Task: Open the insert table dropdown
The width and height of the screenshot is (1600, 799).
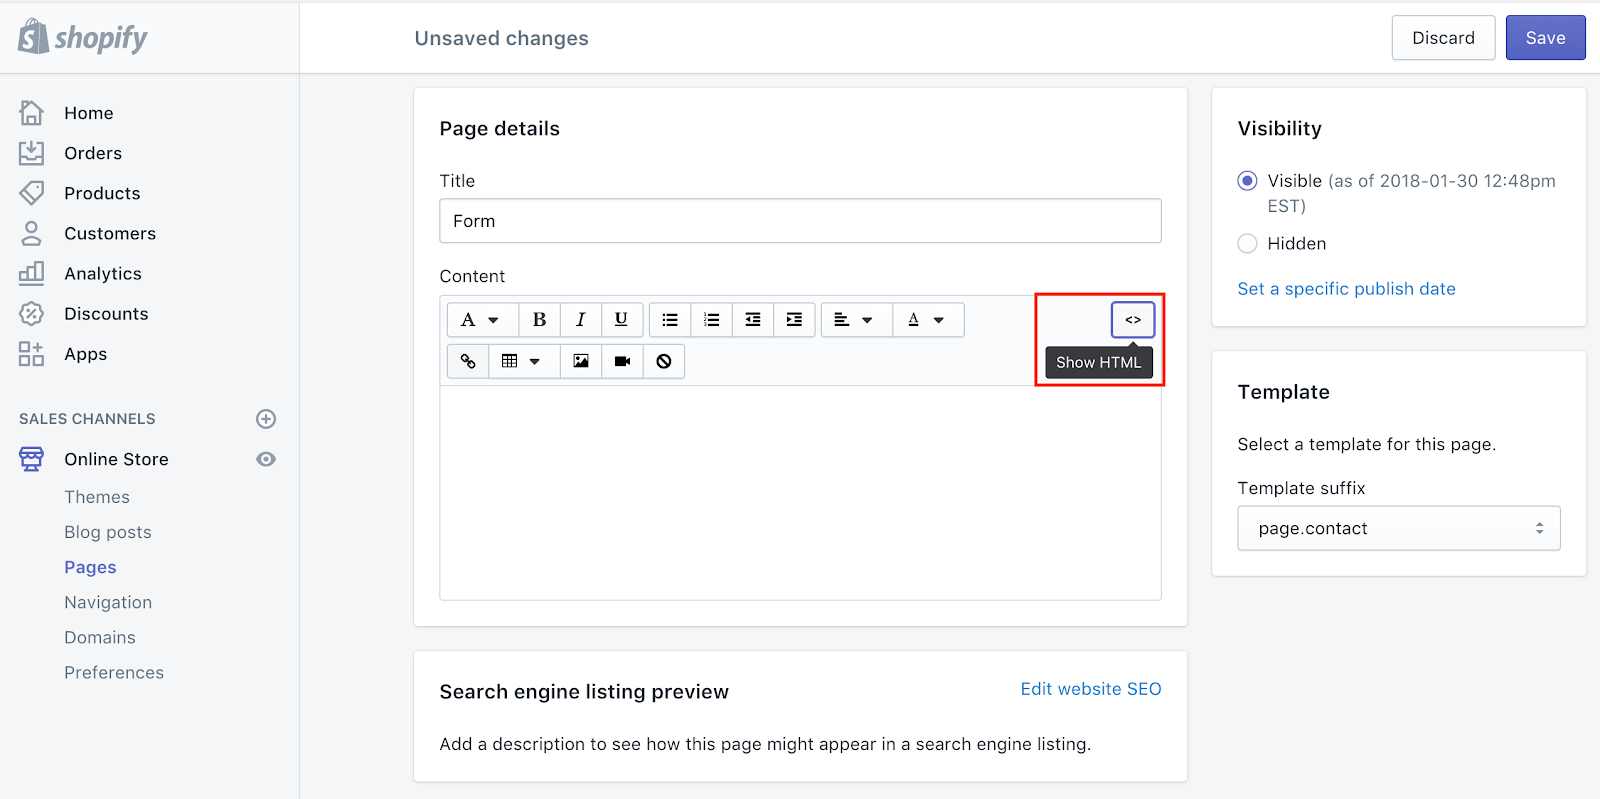Action: [520, 361]
